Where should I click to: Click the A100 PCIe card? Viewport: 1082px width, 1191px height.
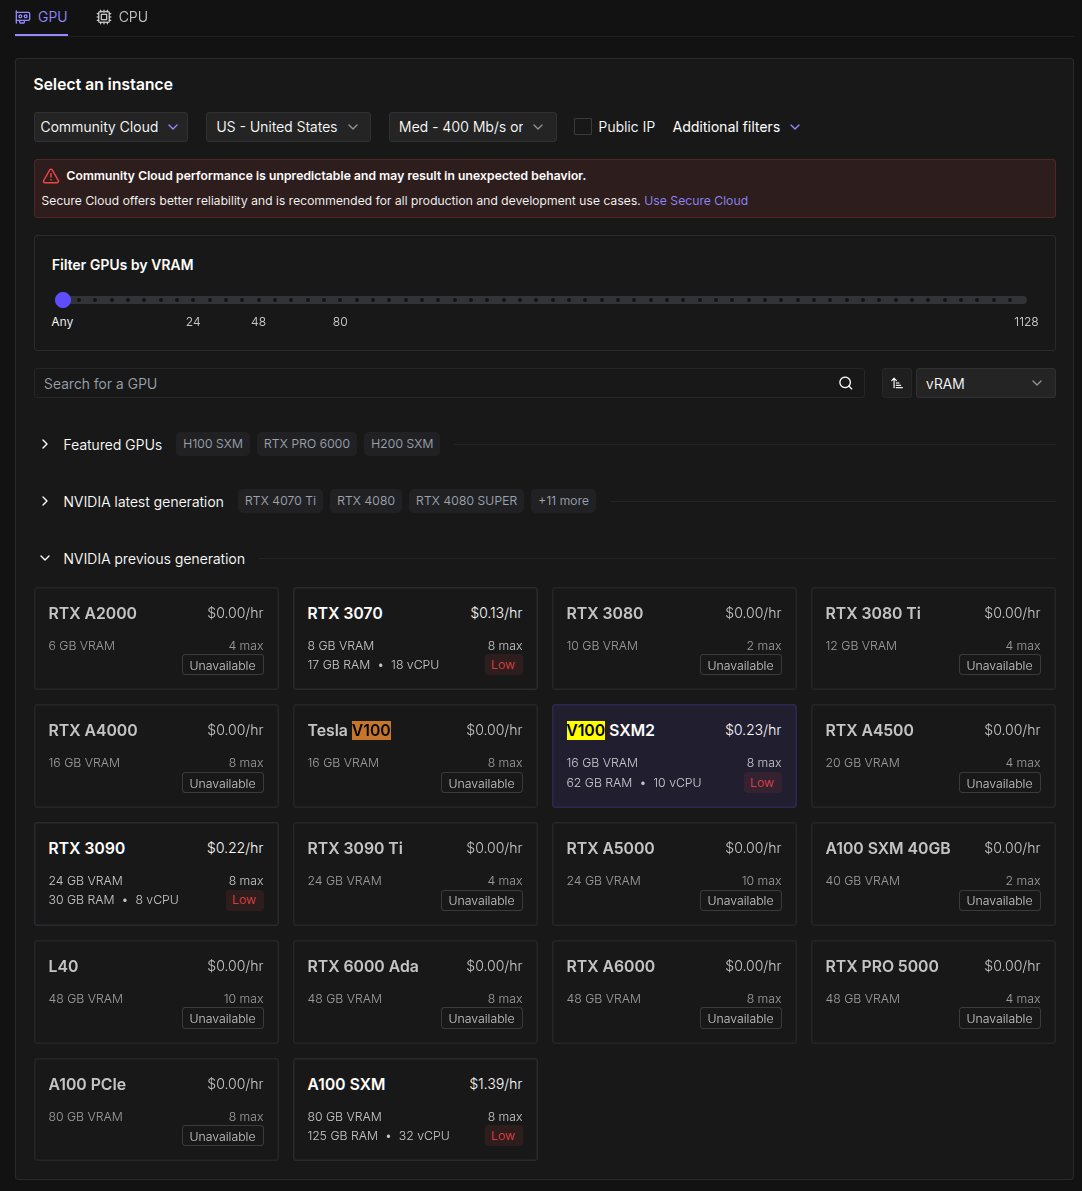(156, 1109)
